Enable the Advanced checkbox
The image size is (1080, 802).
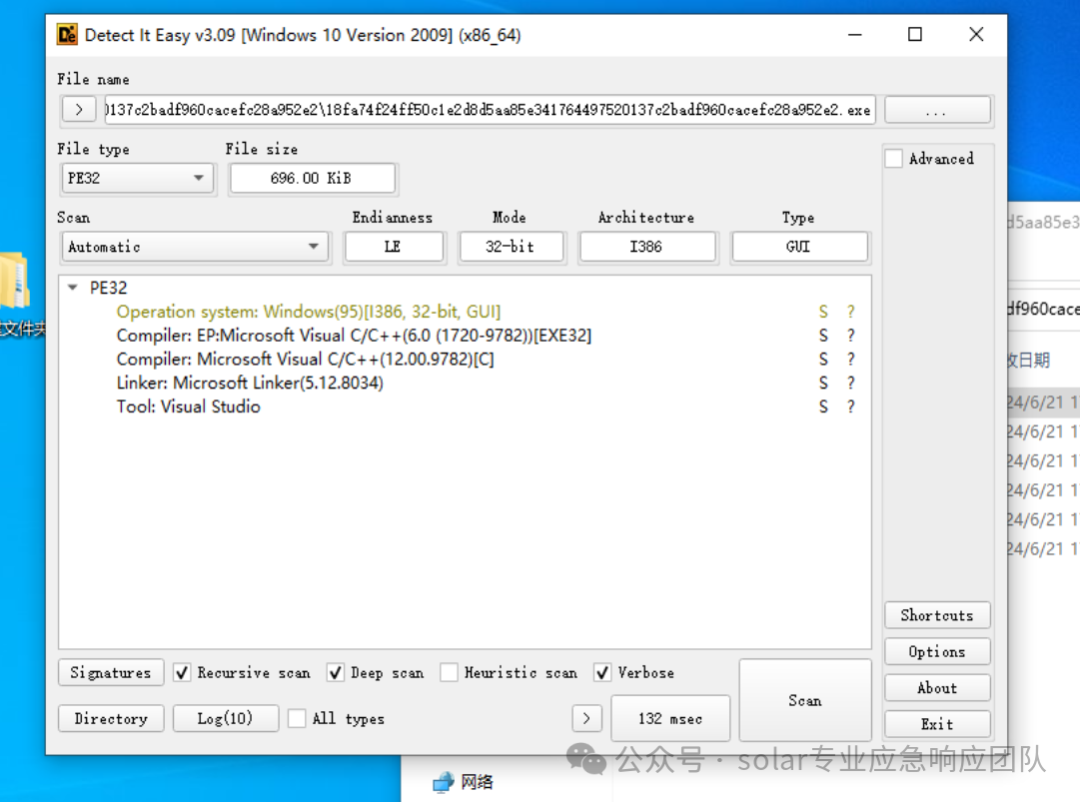coord(894,158)
